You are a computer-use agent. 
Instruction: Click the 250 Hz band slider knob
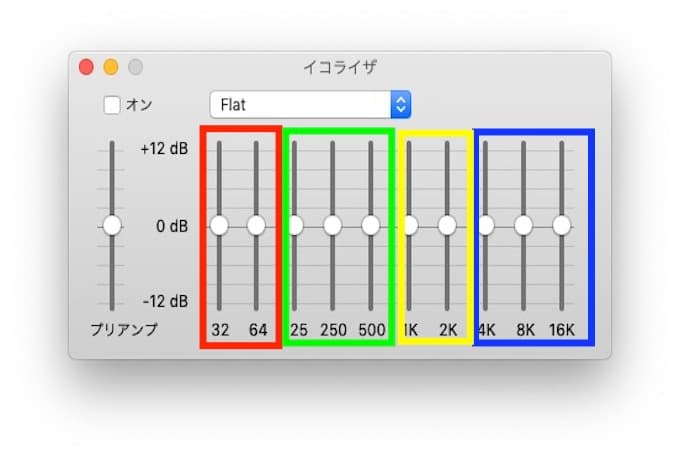click(x=333, y=226)
